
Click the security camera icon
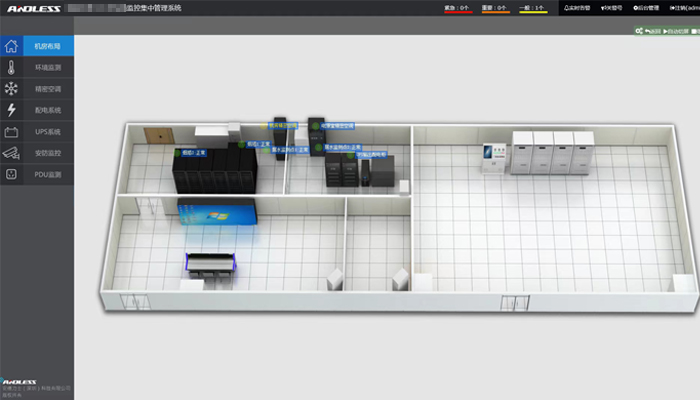pyautogui.click(x=11, y=153)
